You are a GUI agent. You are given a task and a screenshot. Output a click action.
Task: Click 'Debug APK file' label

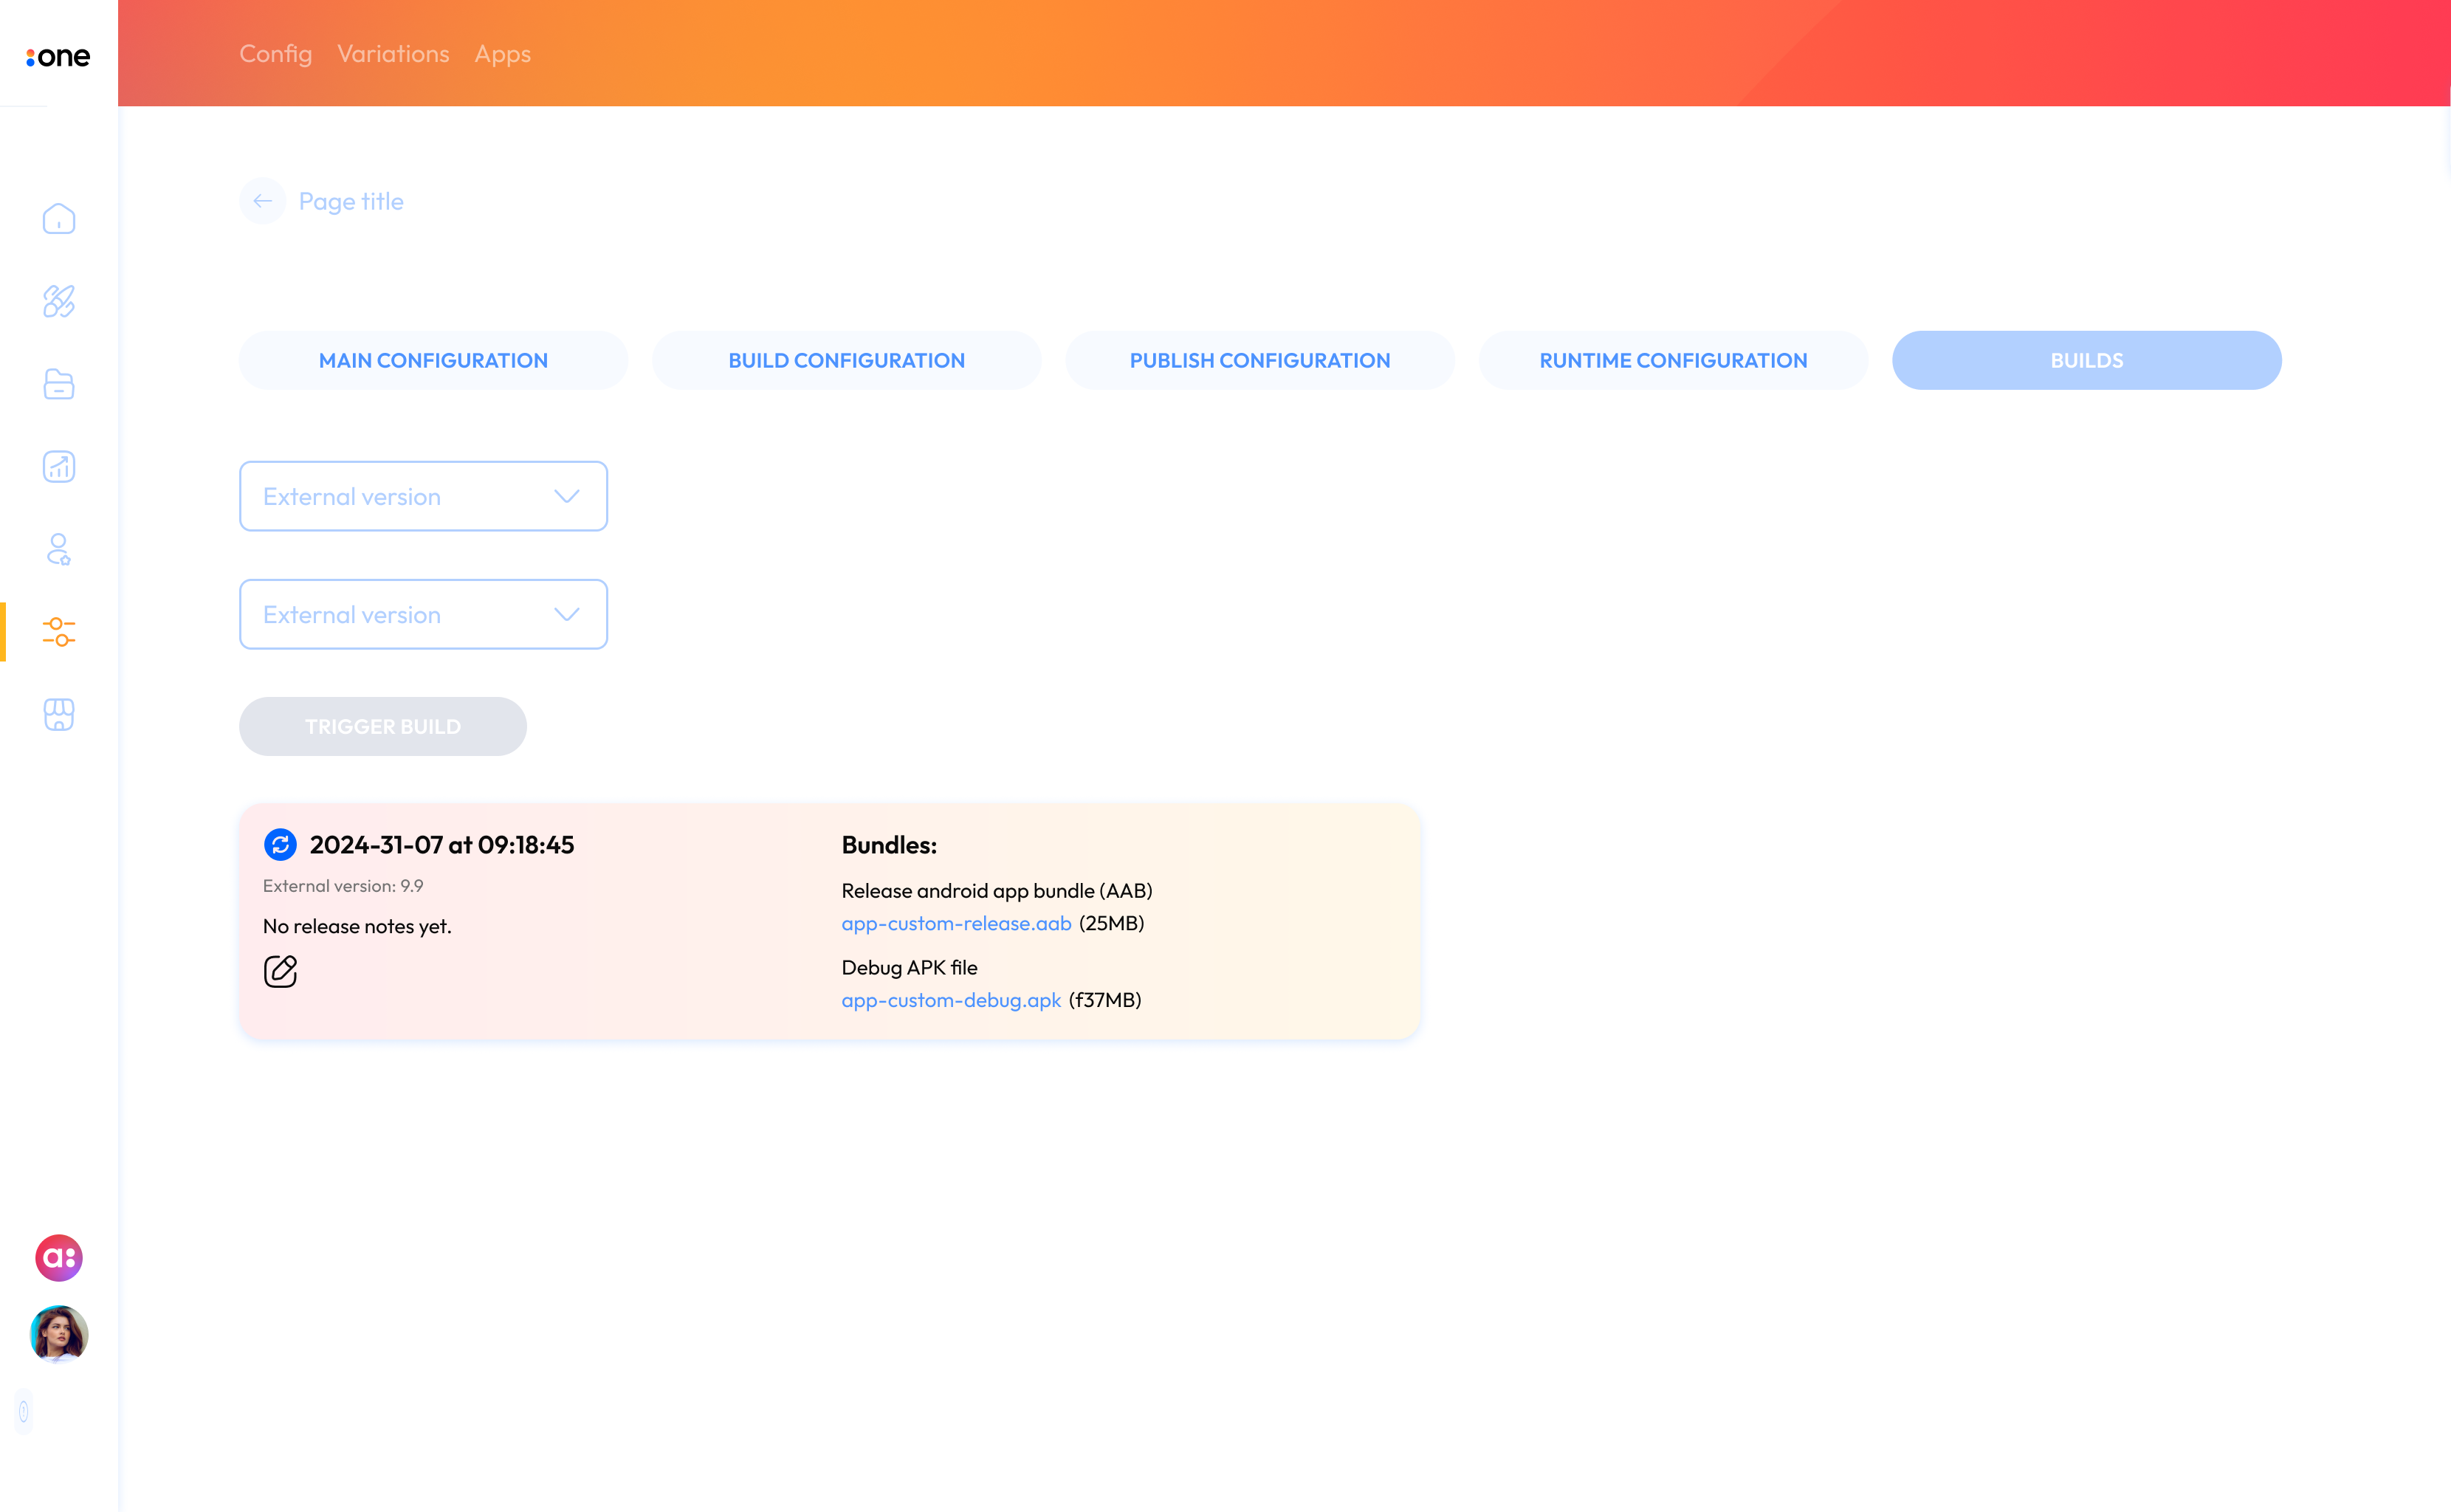click(x=909, y=967)
